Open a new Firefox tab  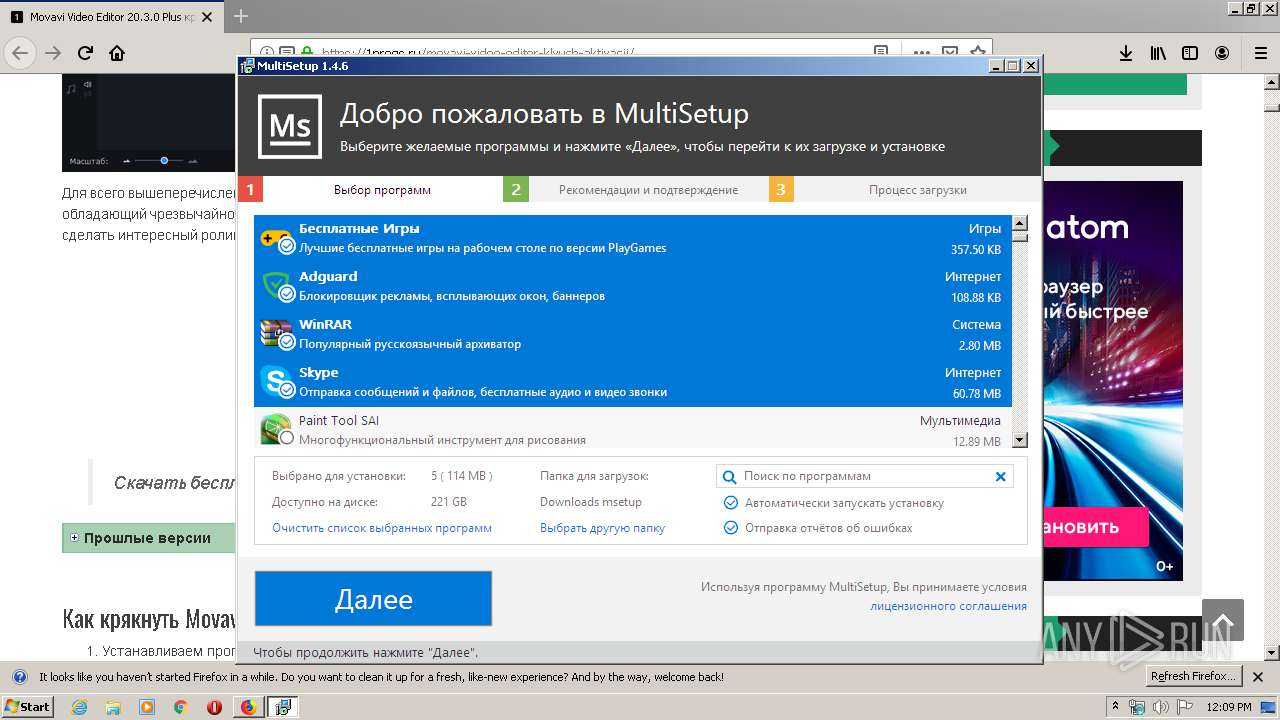point(241,16)
